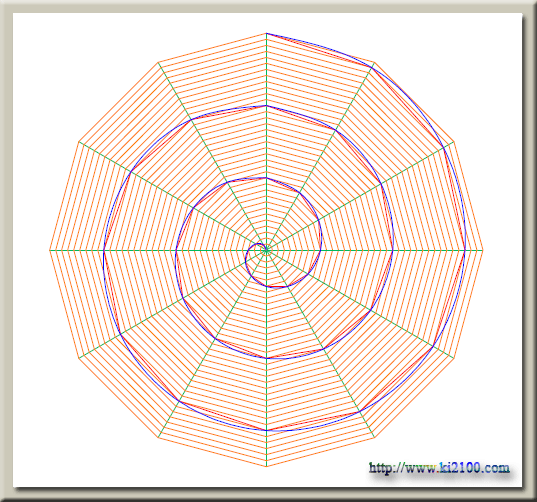Select the spiral's innermost crossing on the upper vertical spoke
This screenshot has height=502, width=537.
pos(266,178)
